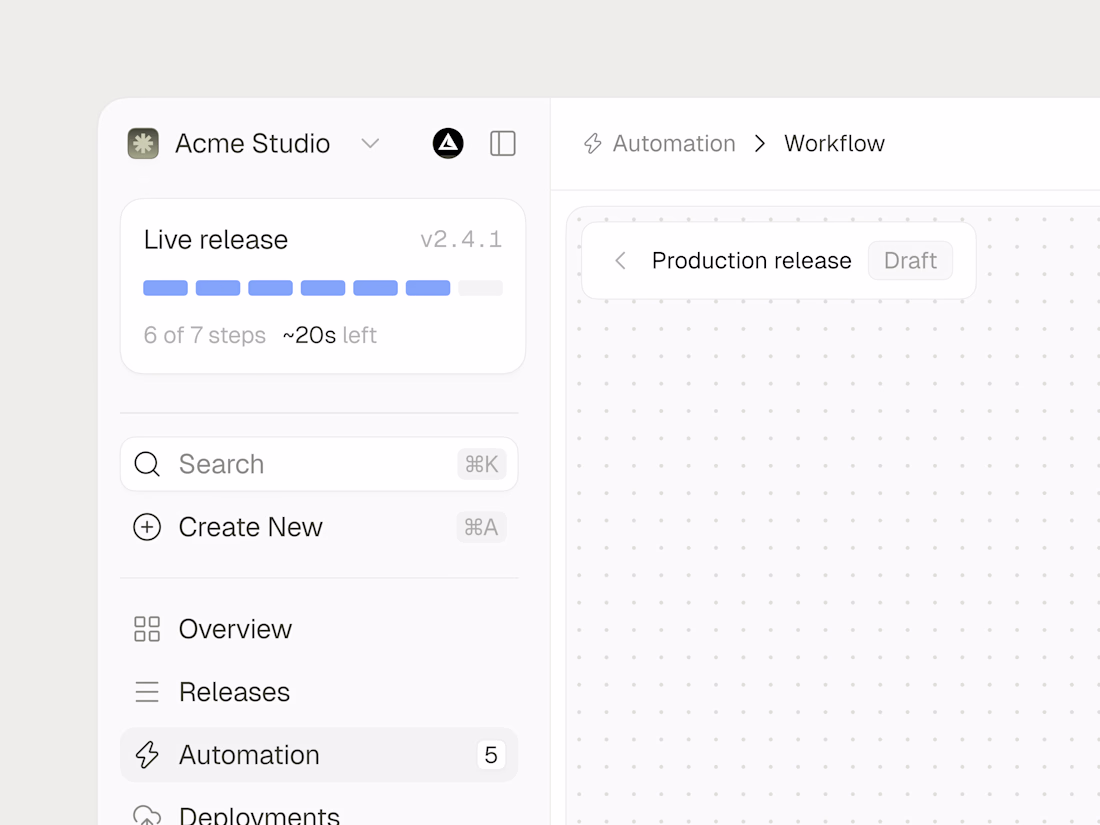The height and width of the screenshot is (825, 1100).
Task: Expand the Acme Studio workspace dropdown chevron
Action: click(x=370, y=144)
